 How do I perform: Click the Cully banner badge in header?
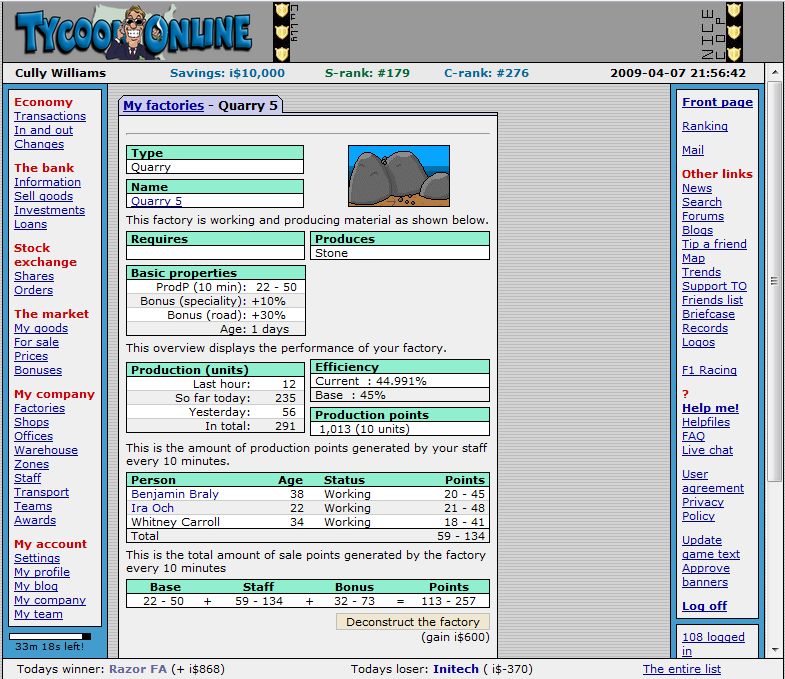(283, 32)
